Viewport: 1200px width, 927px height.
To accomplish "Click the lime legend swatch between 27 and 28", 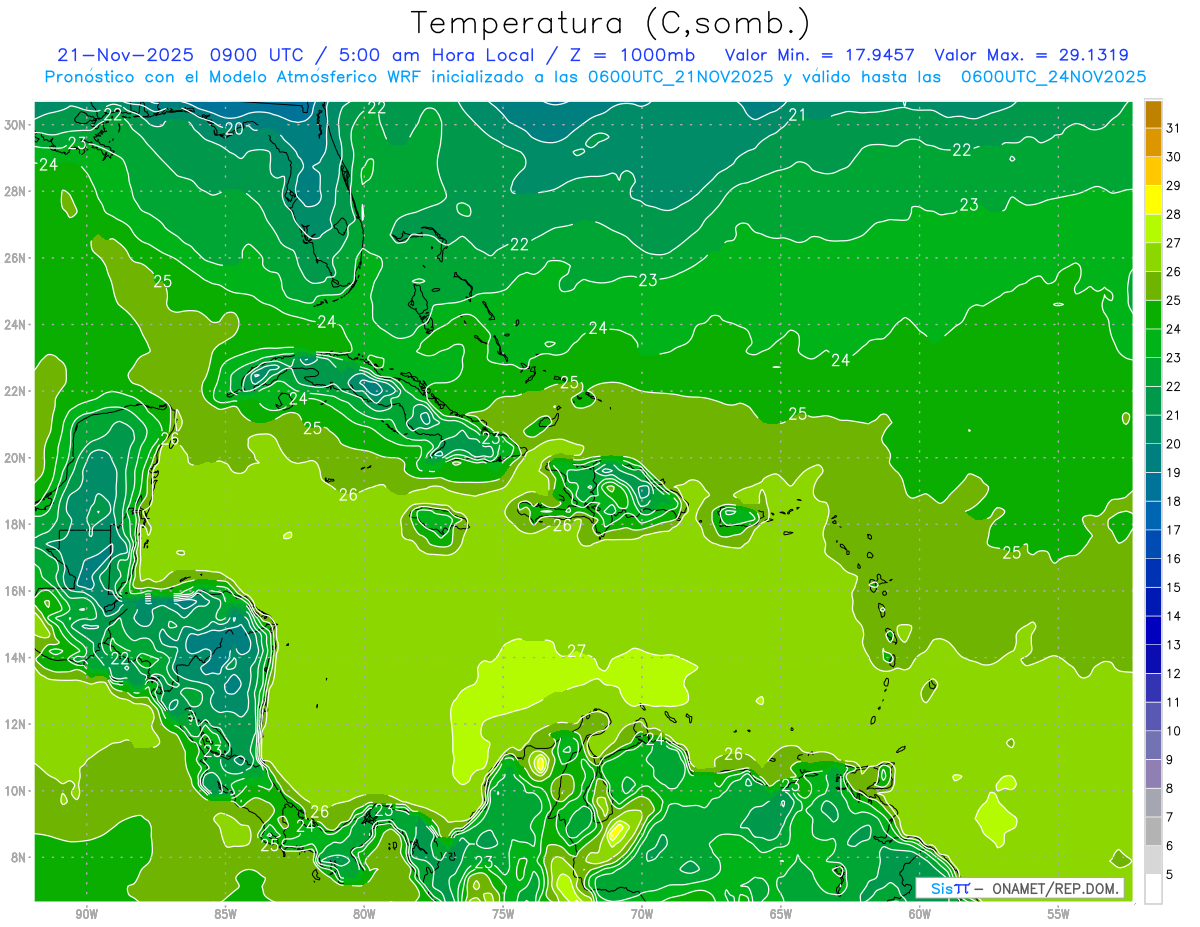I will [x=1153, y=229].
